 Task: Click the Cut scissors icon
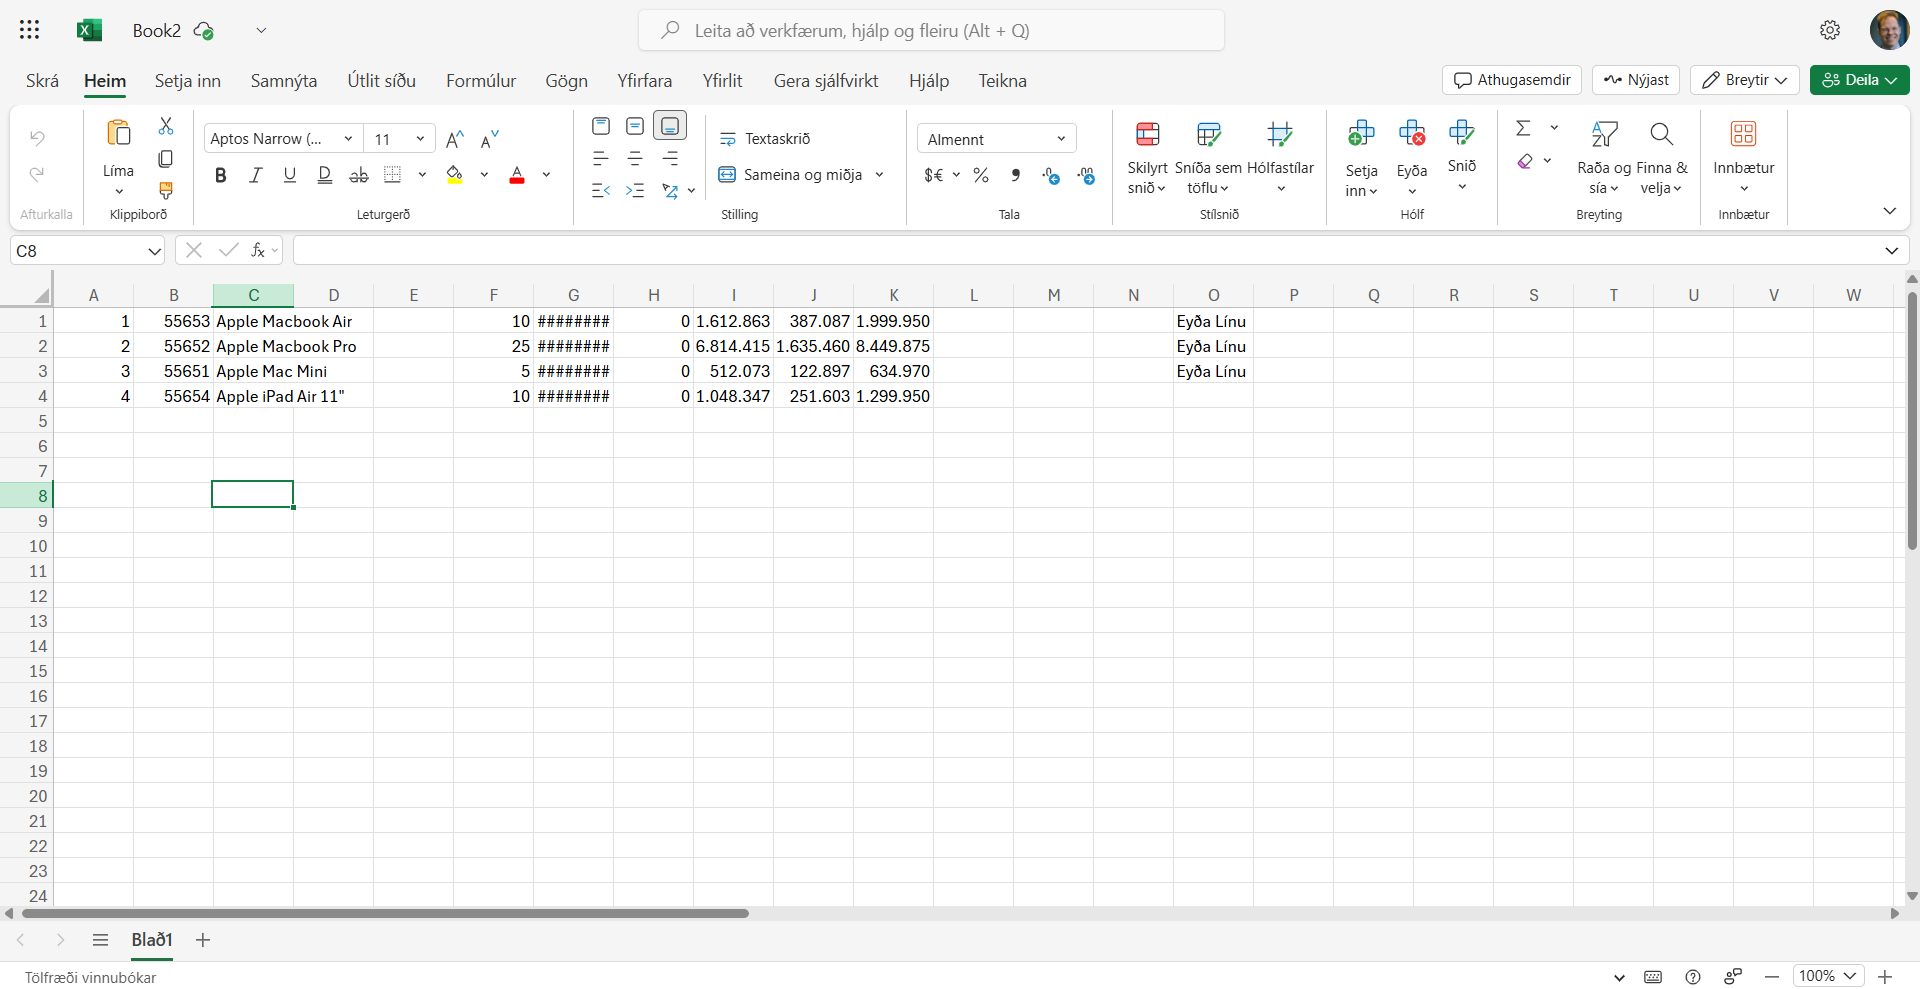click(166, 126)
